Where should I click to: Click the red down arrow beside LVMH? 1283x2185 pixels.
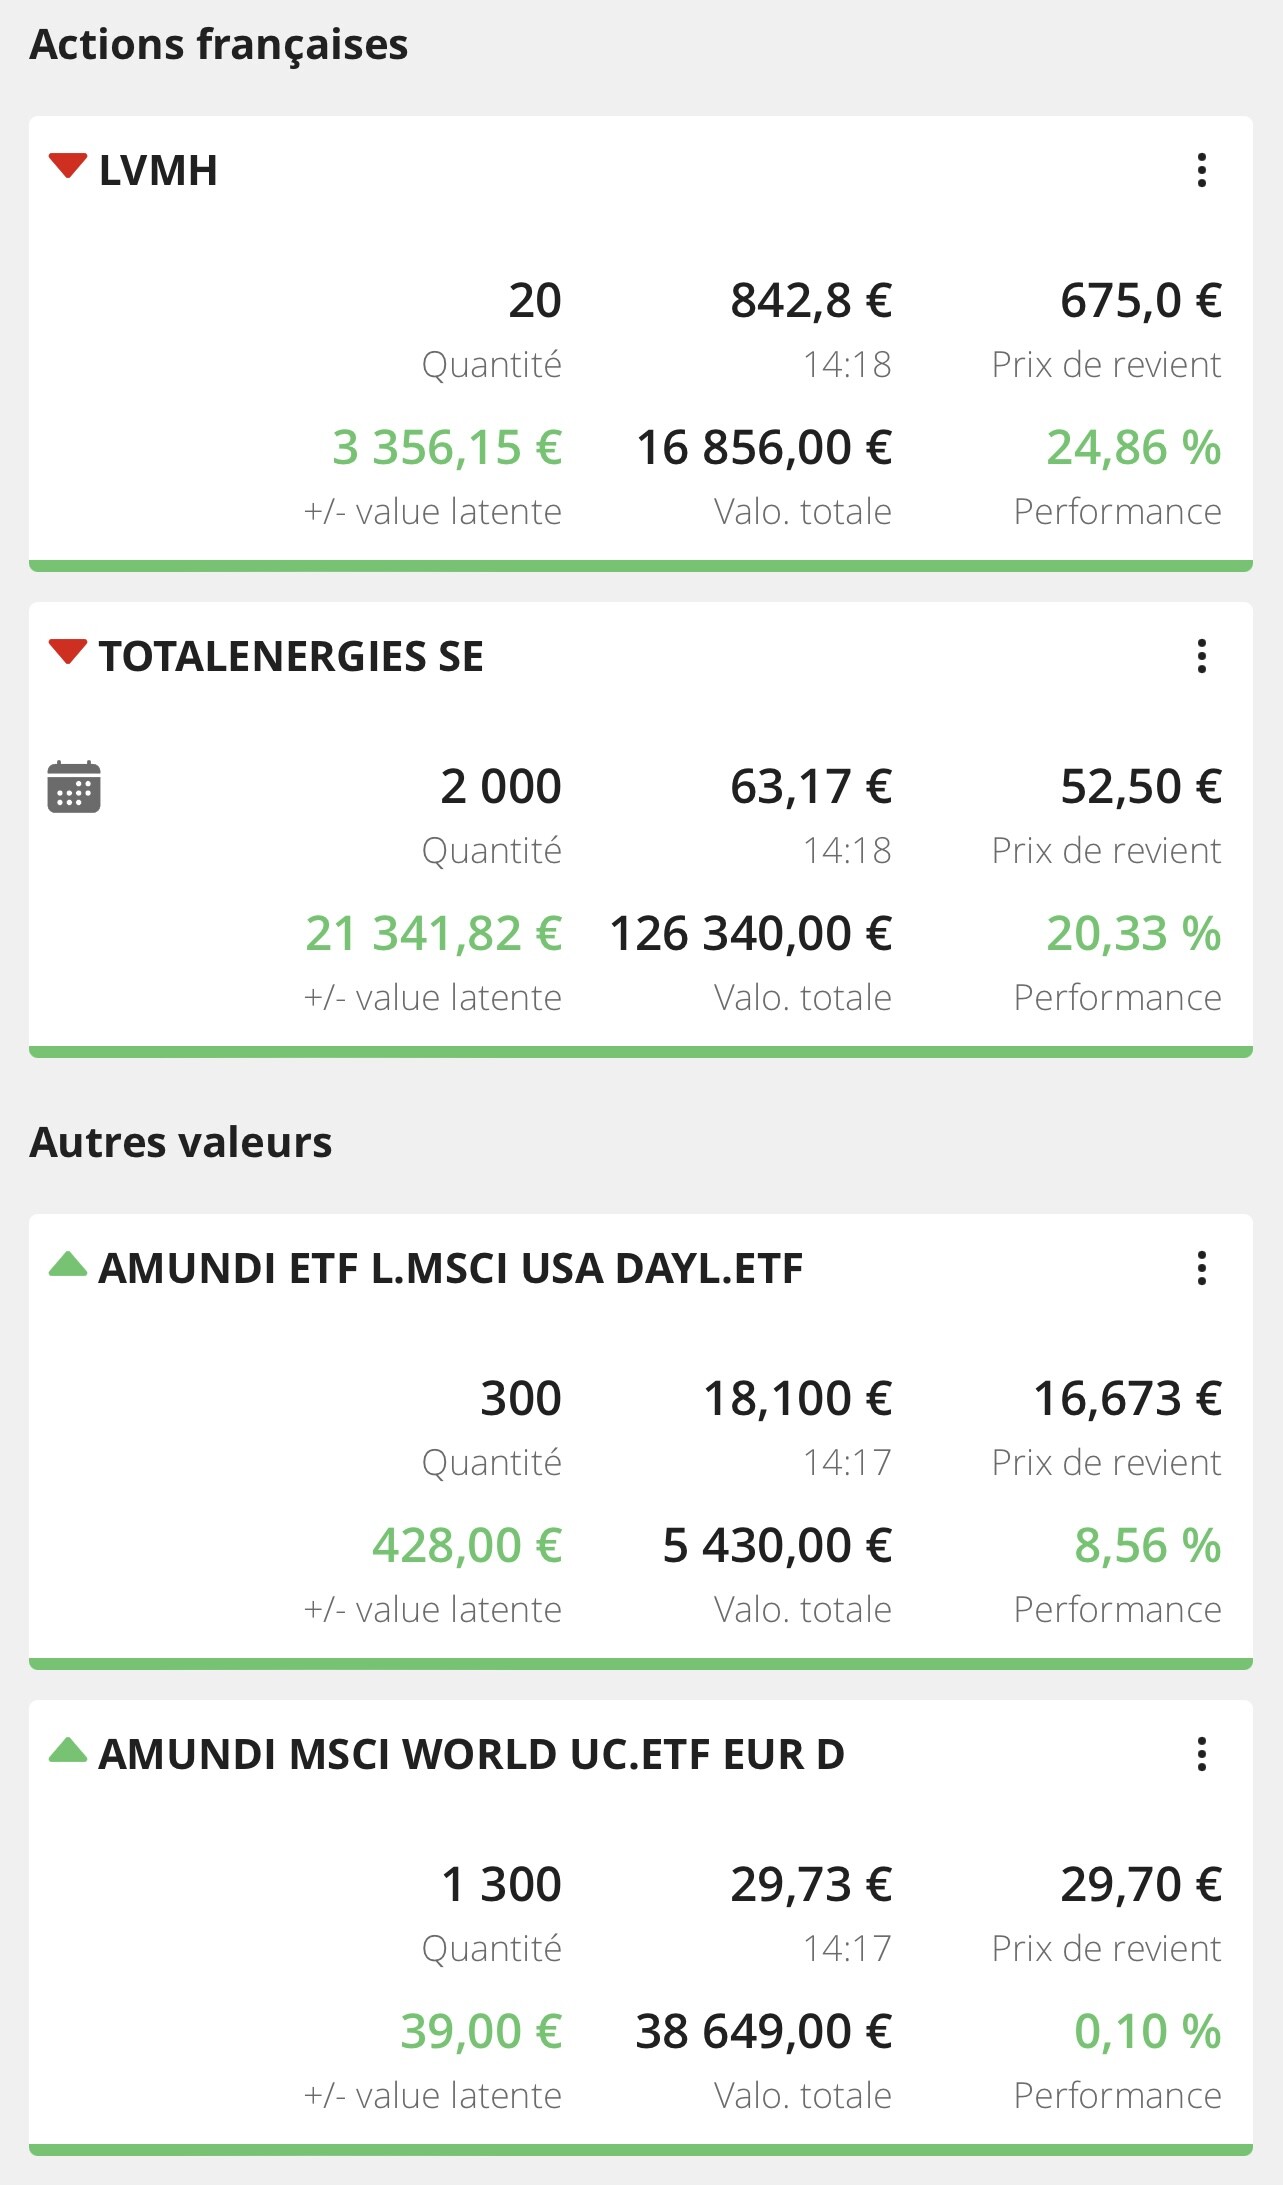click(68, 166)
